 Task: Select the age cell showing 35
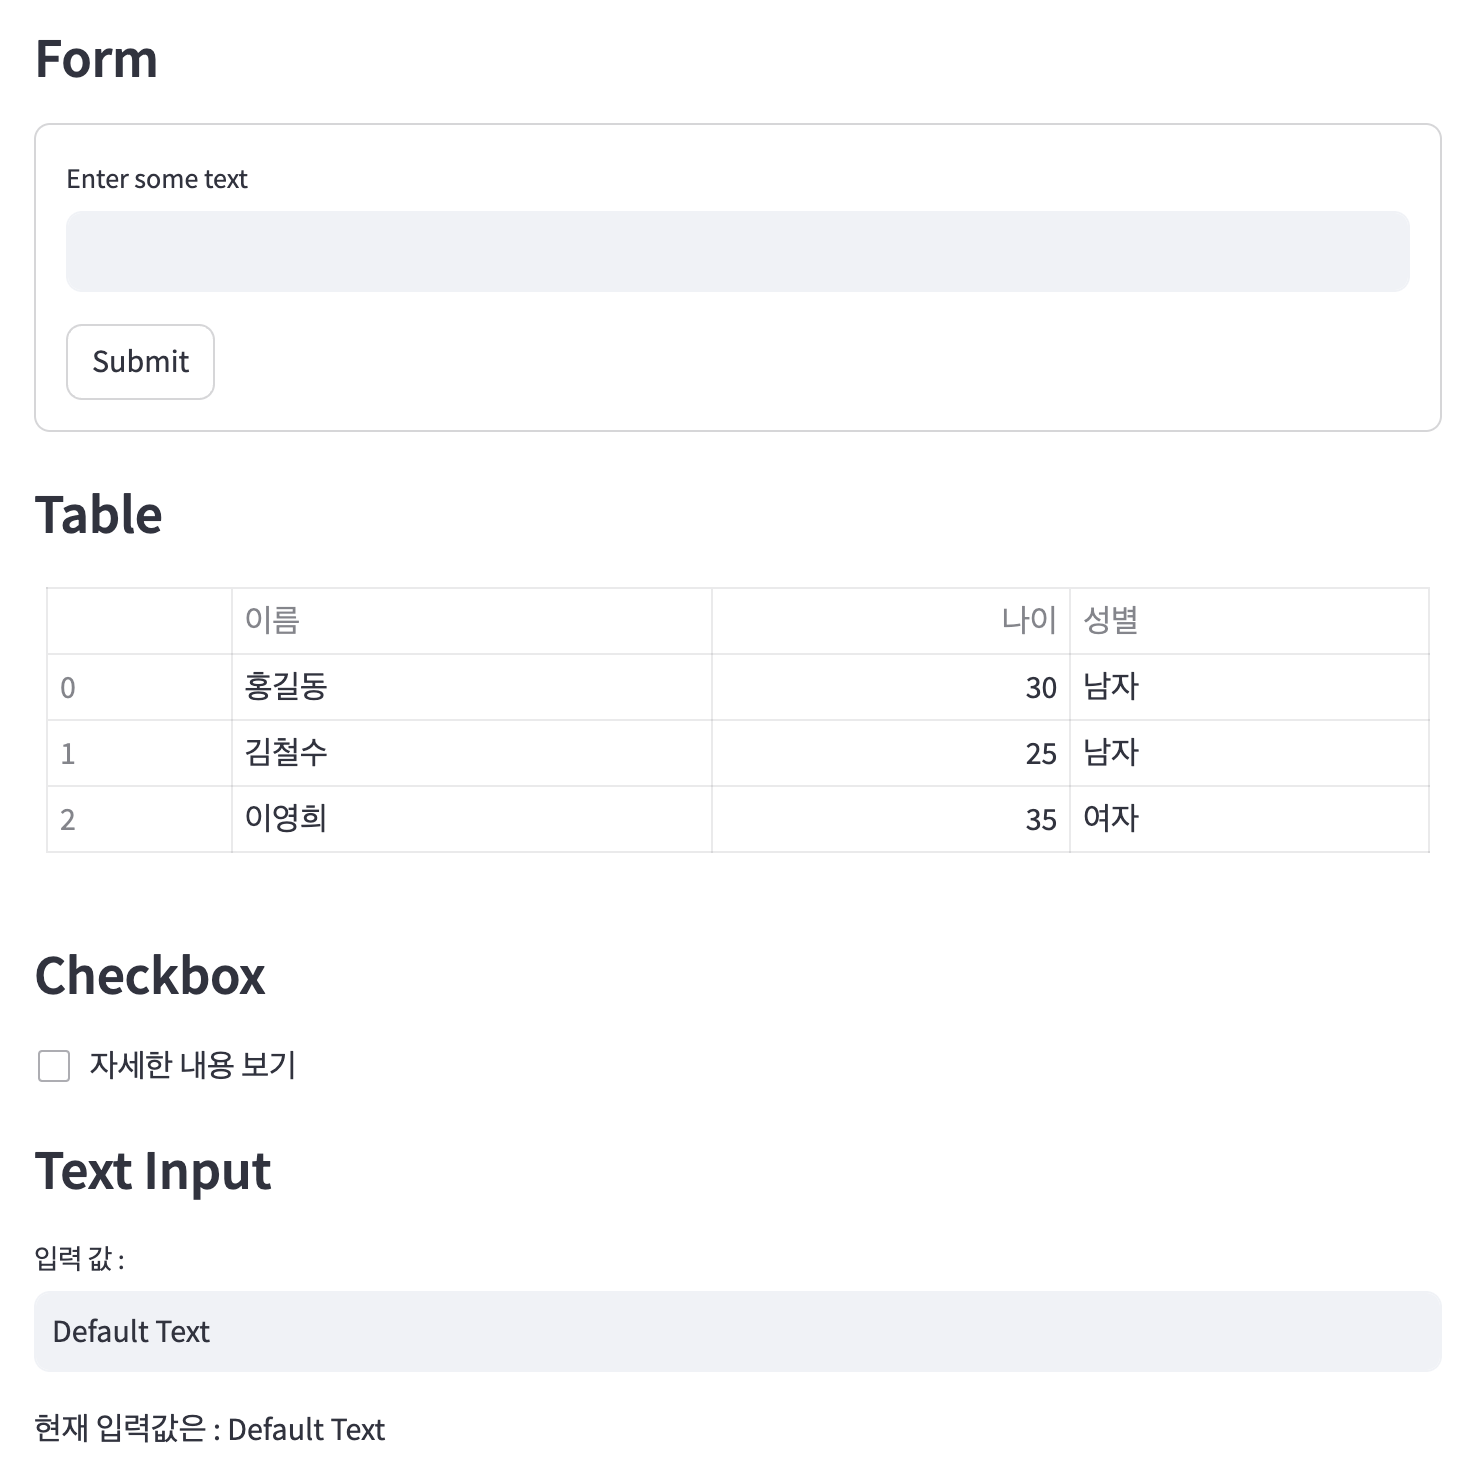891,819
